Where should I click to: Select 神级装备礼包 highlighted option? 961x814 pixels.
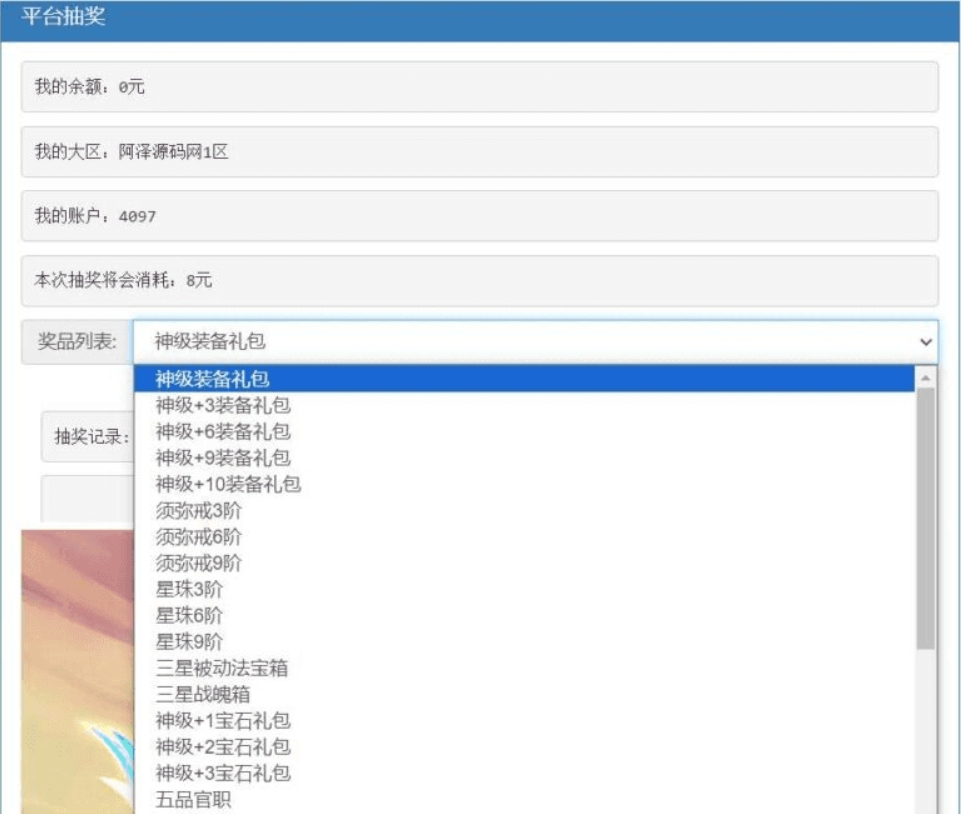[213, 379]
